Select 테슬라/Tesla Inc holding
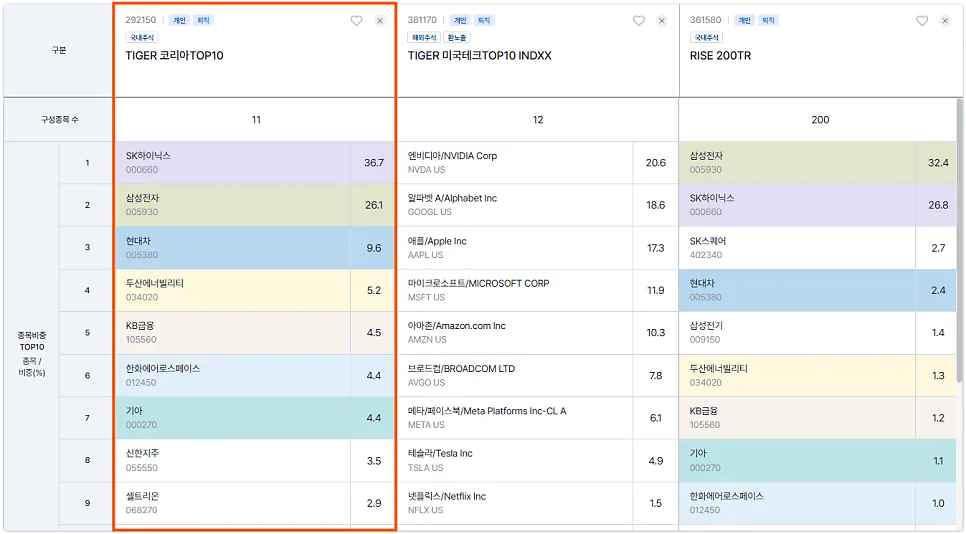 [x=538, y=460]
